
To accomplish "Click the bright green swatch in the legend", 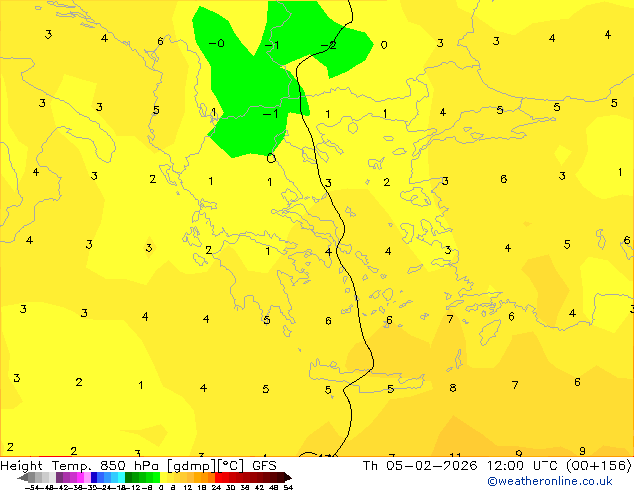I will pos(156,477).
